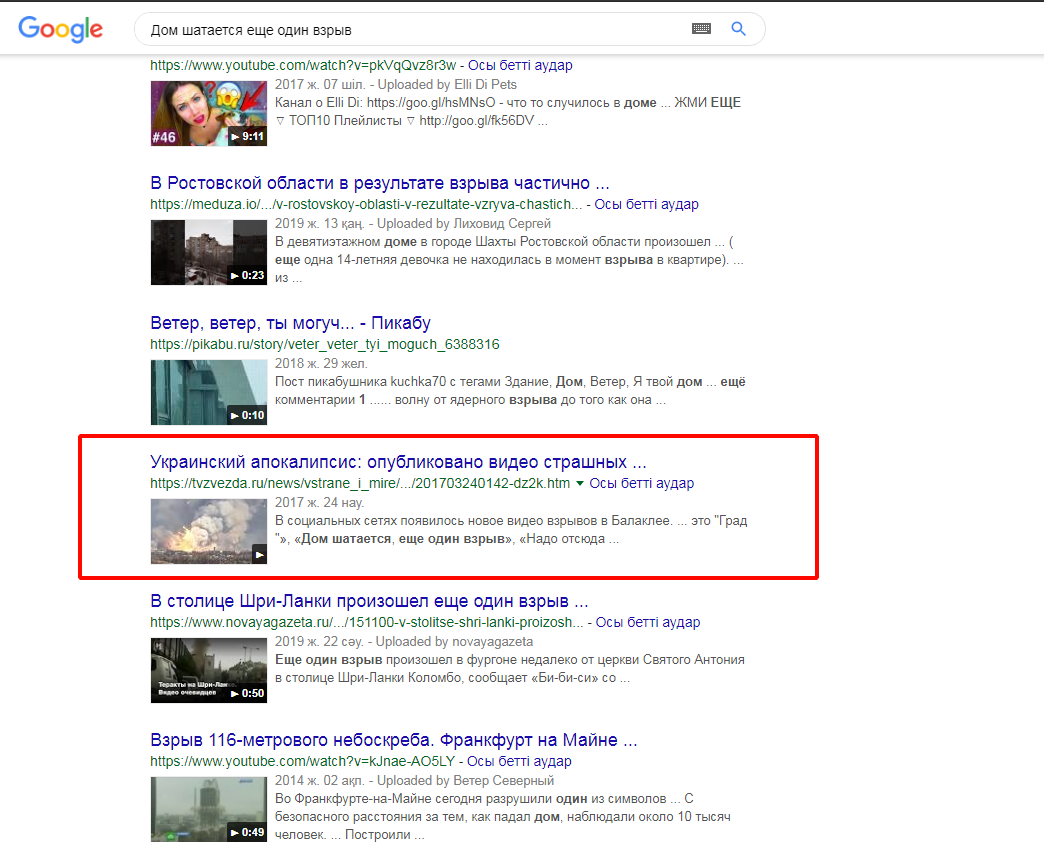
Task: Translate the novayagazeta.ru result via 'Осы бетті аудар'
Action: click(648, 622)
